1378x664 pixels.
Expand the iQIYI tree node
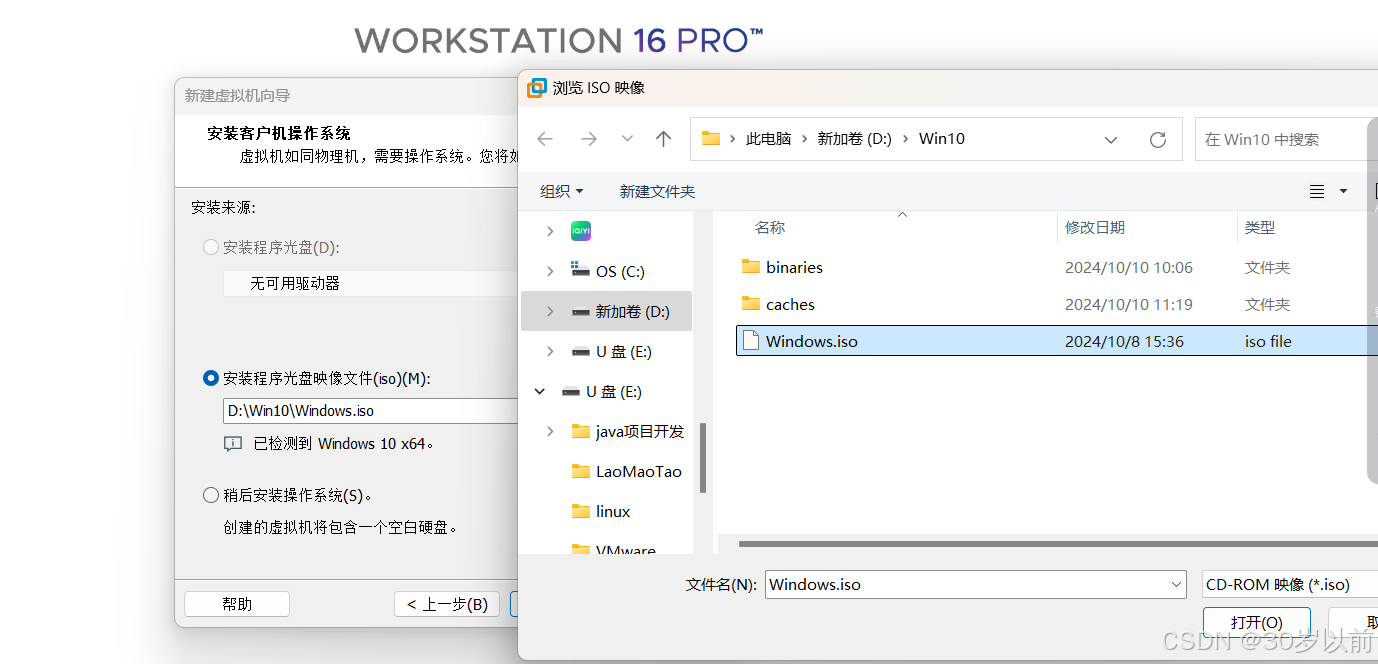point(550,231)
